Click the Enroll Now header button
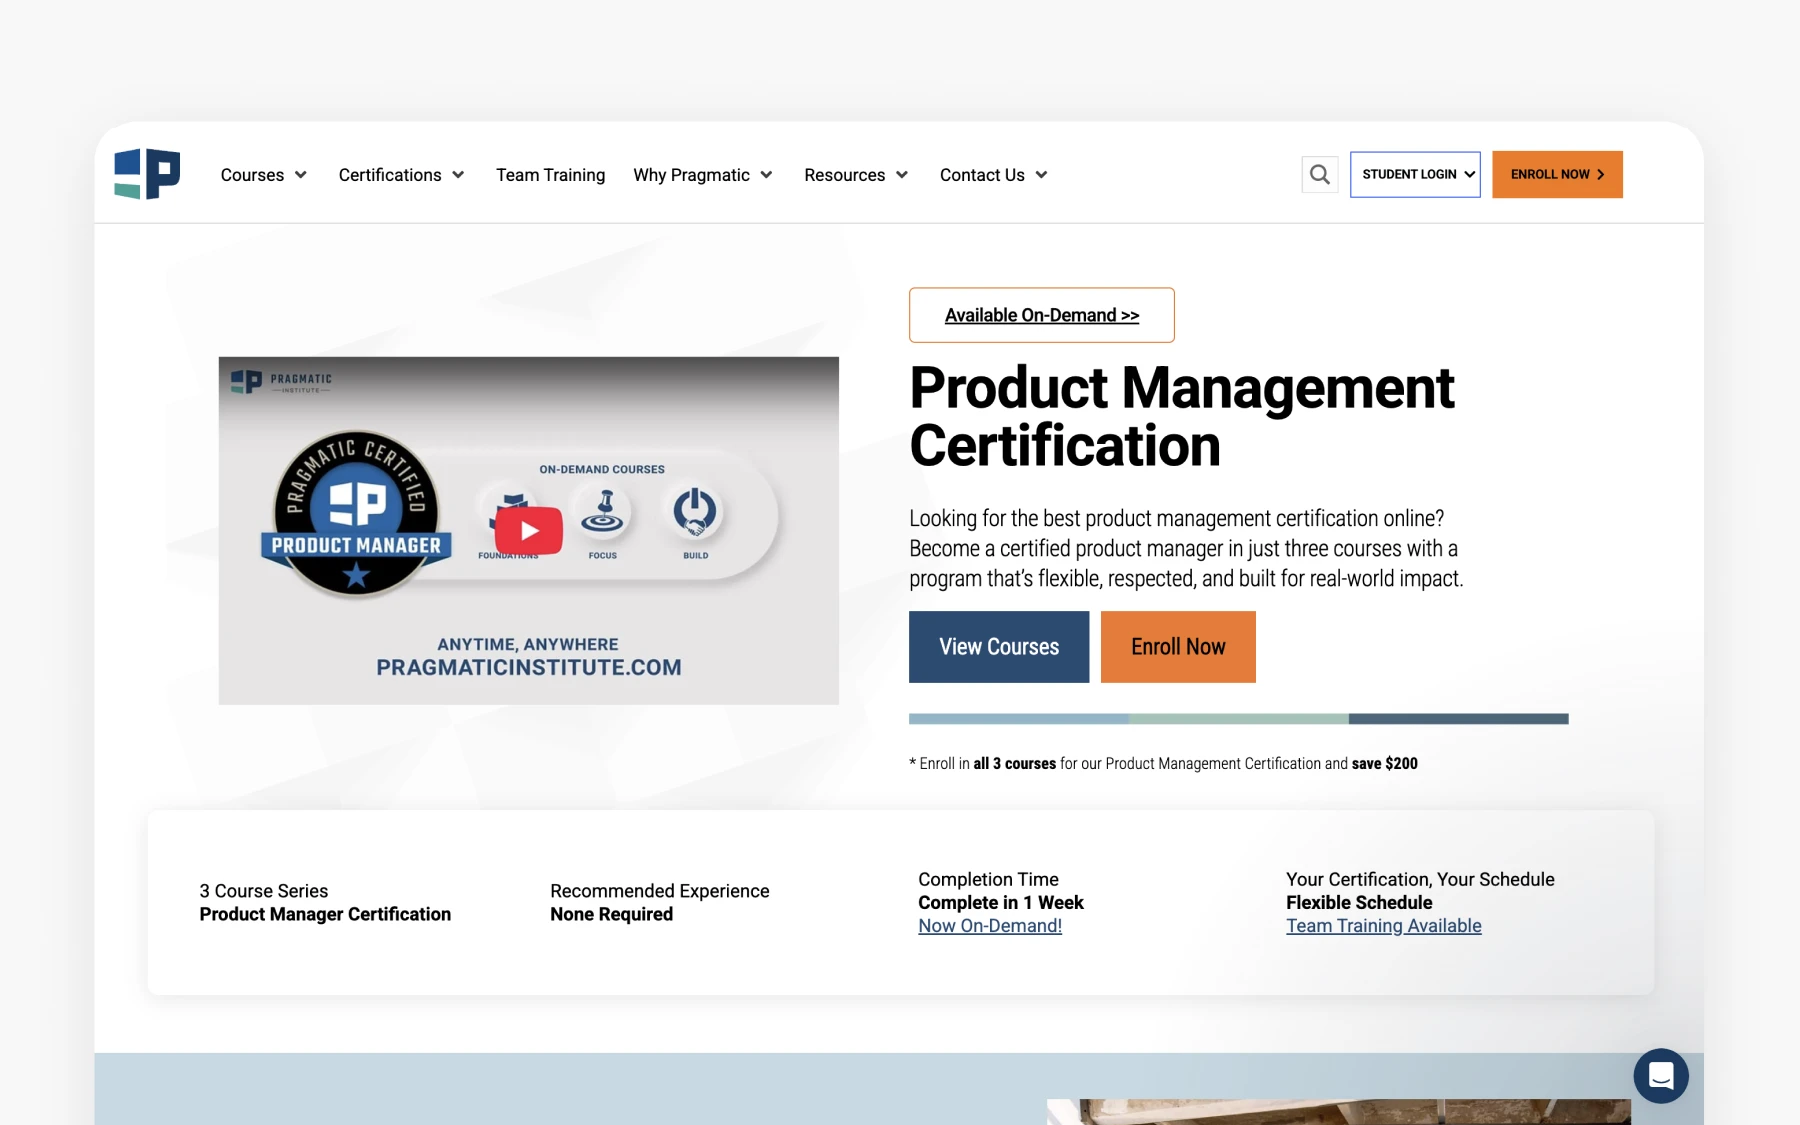The width and height of the screenshot is (1800, 1125). click(x=1557, y=174)
